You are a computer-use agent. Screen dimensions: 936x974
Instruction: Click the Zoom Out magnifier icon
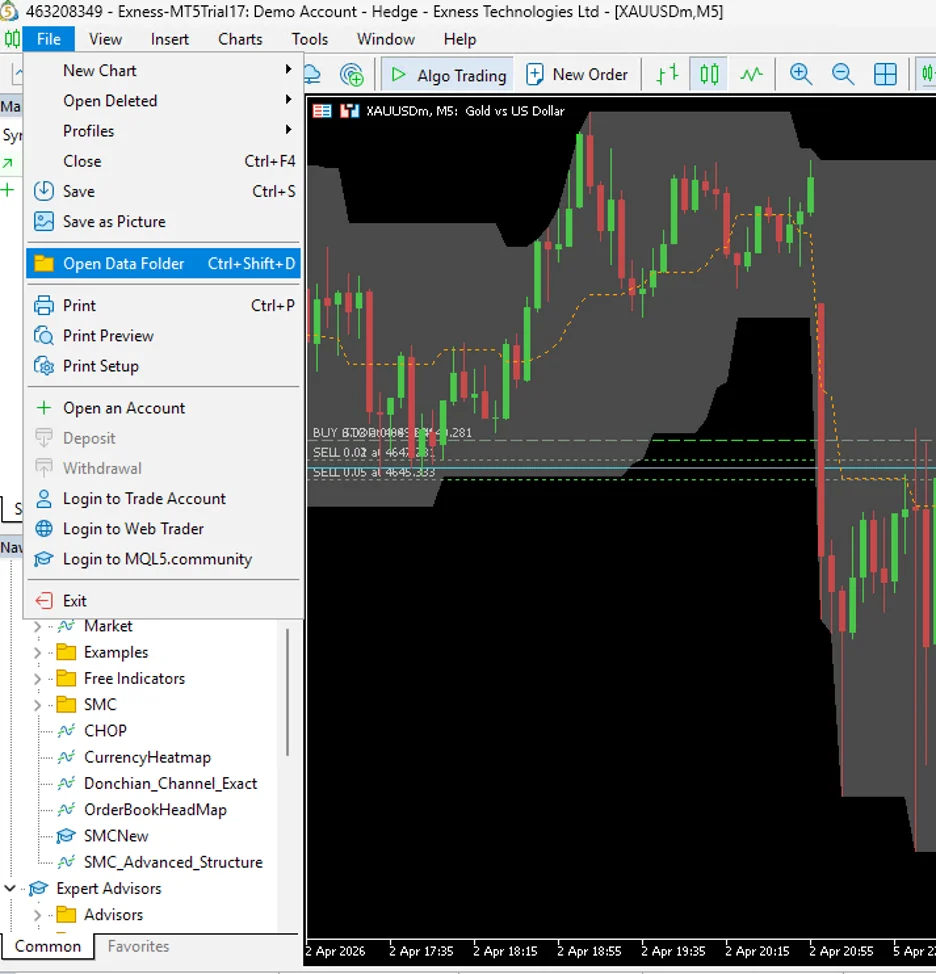point(842,74)
